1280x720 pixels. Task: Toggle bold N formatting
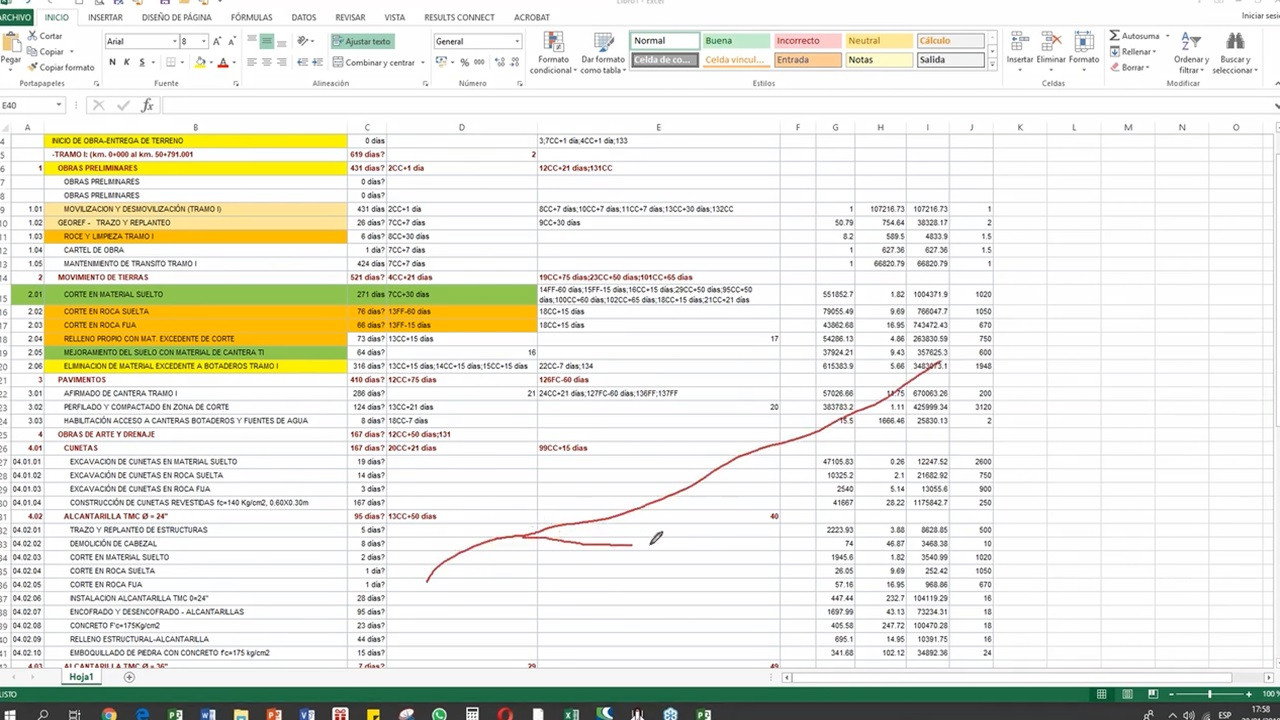(112, 62)
